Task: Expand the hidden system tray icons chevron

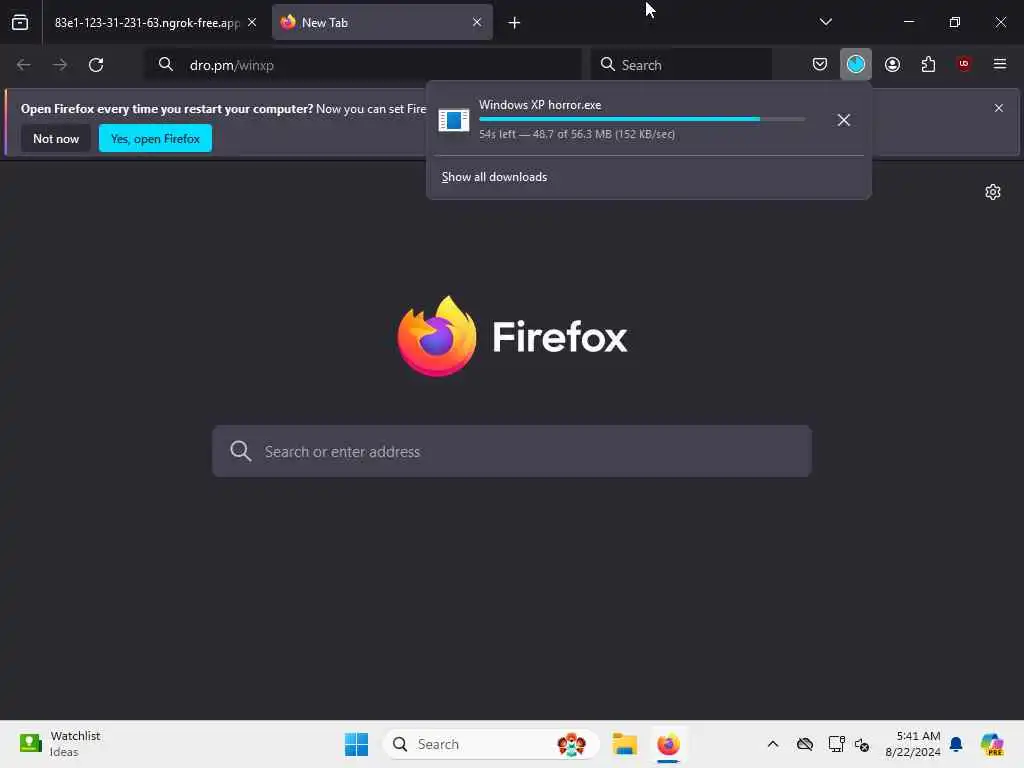Action: (773, 744)
